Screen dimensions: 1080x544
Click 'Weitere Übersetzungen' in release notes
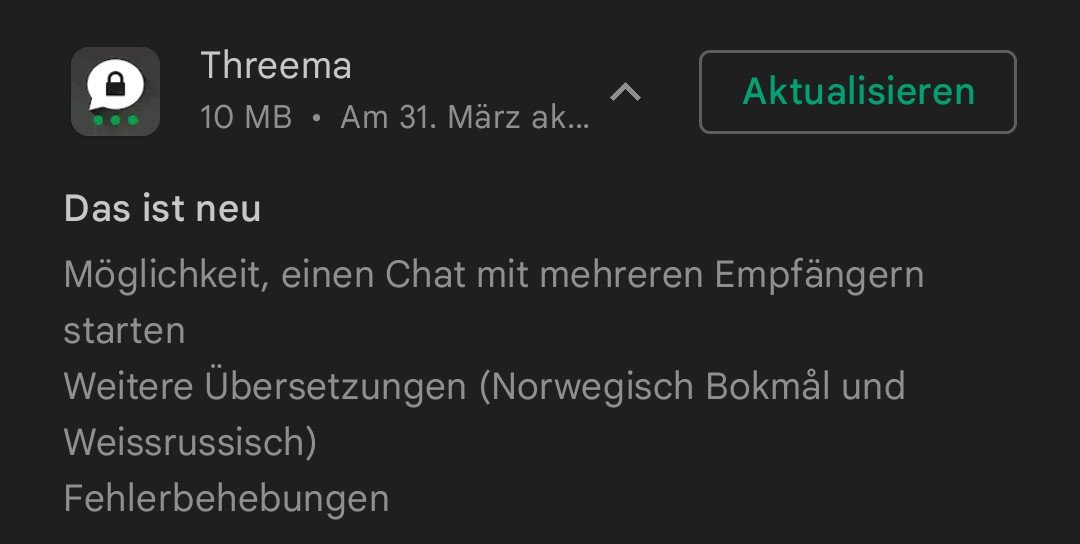click(265, 386)
